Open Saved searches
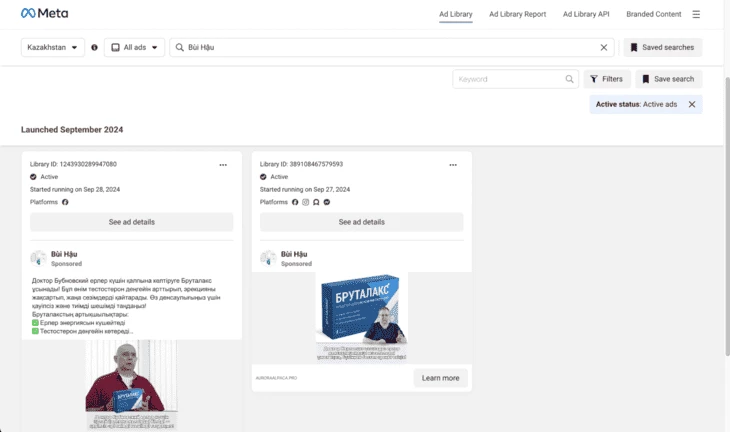The image size is (730, 432). 662,47
